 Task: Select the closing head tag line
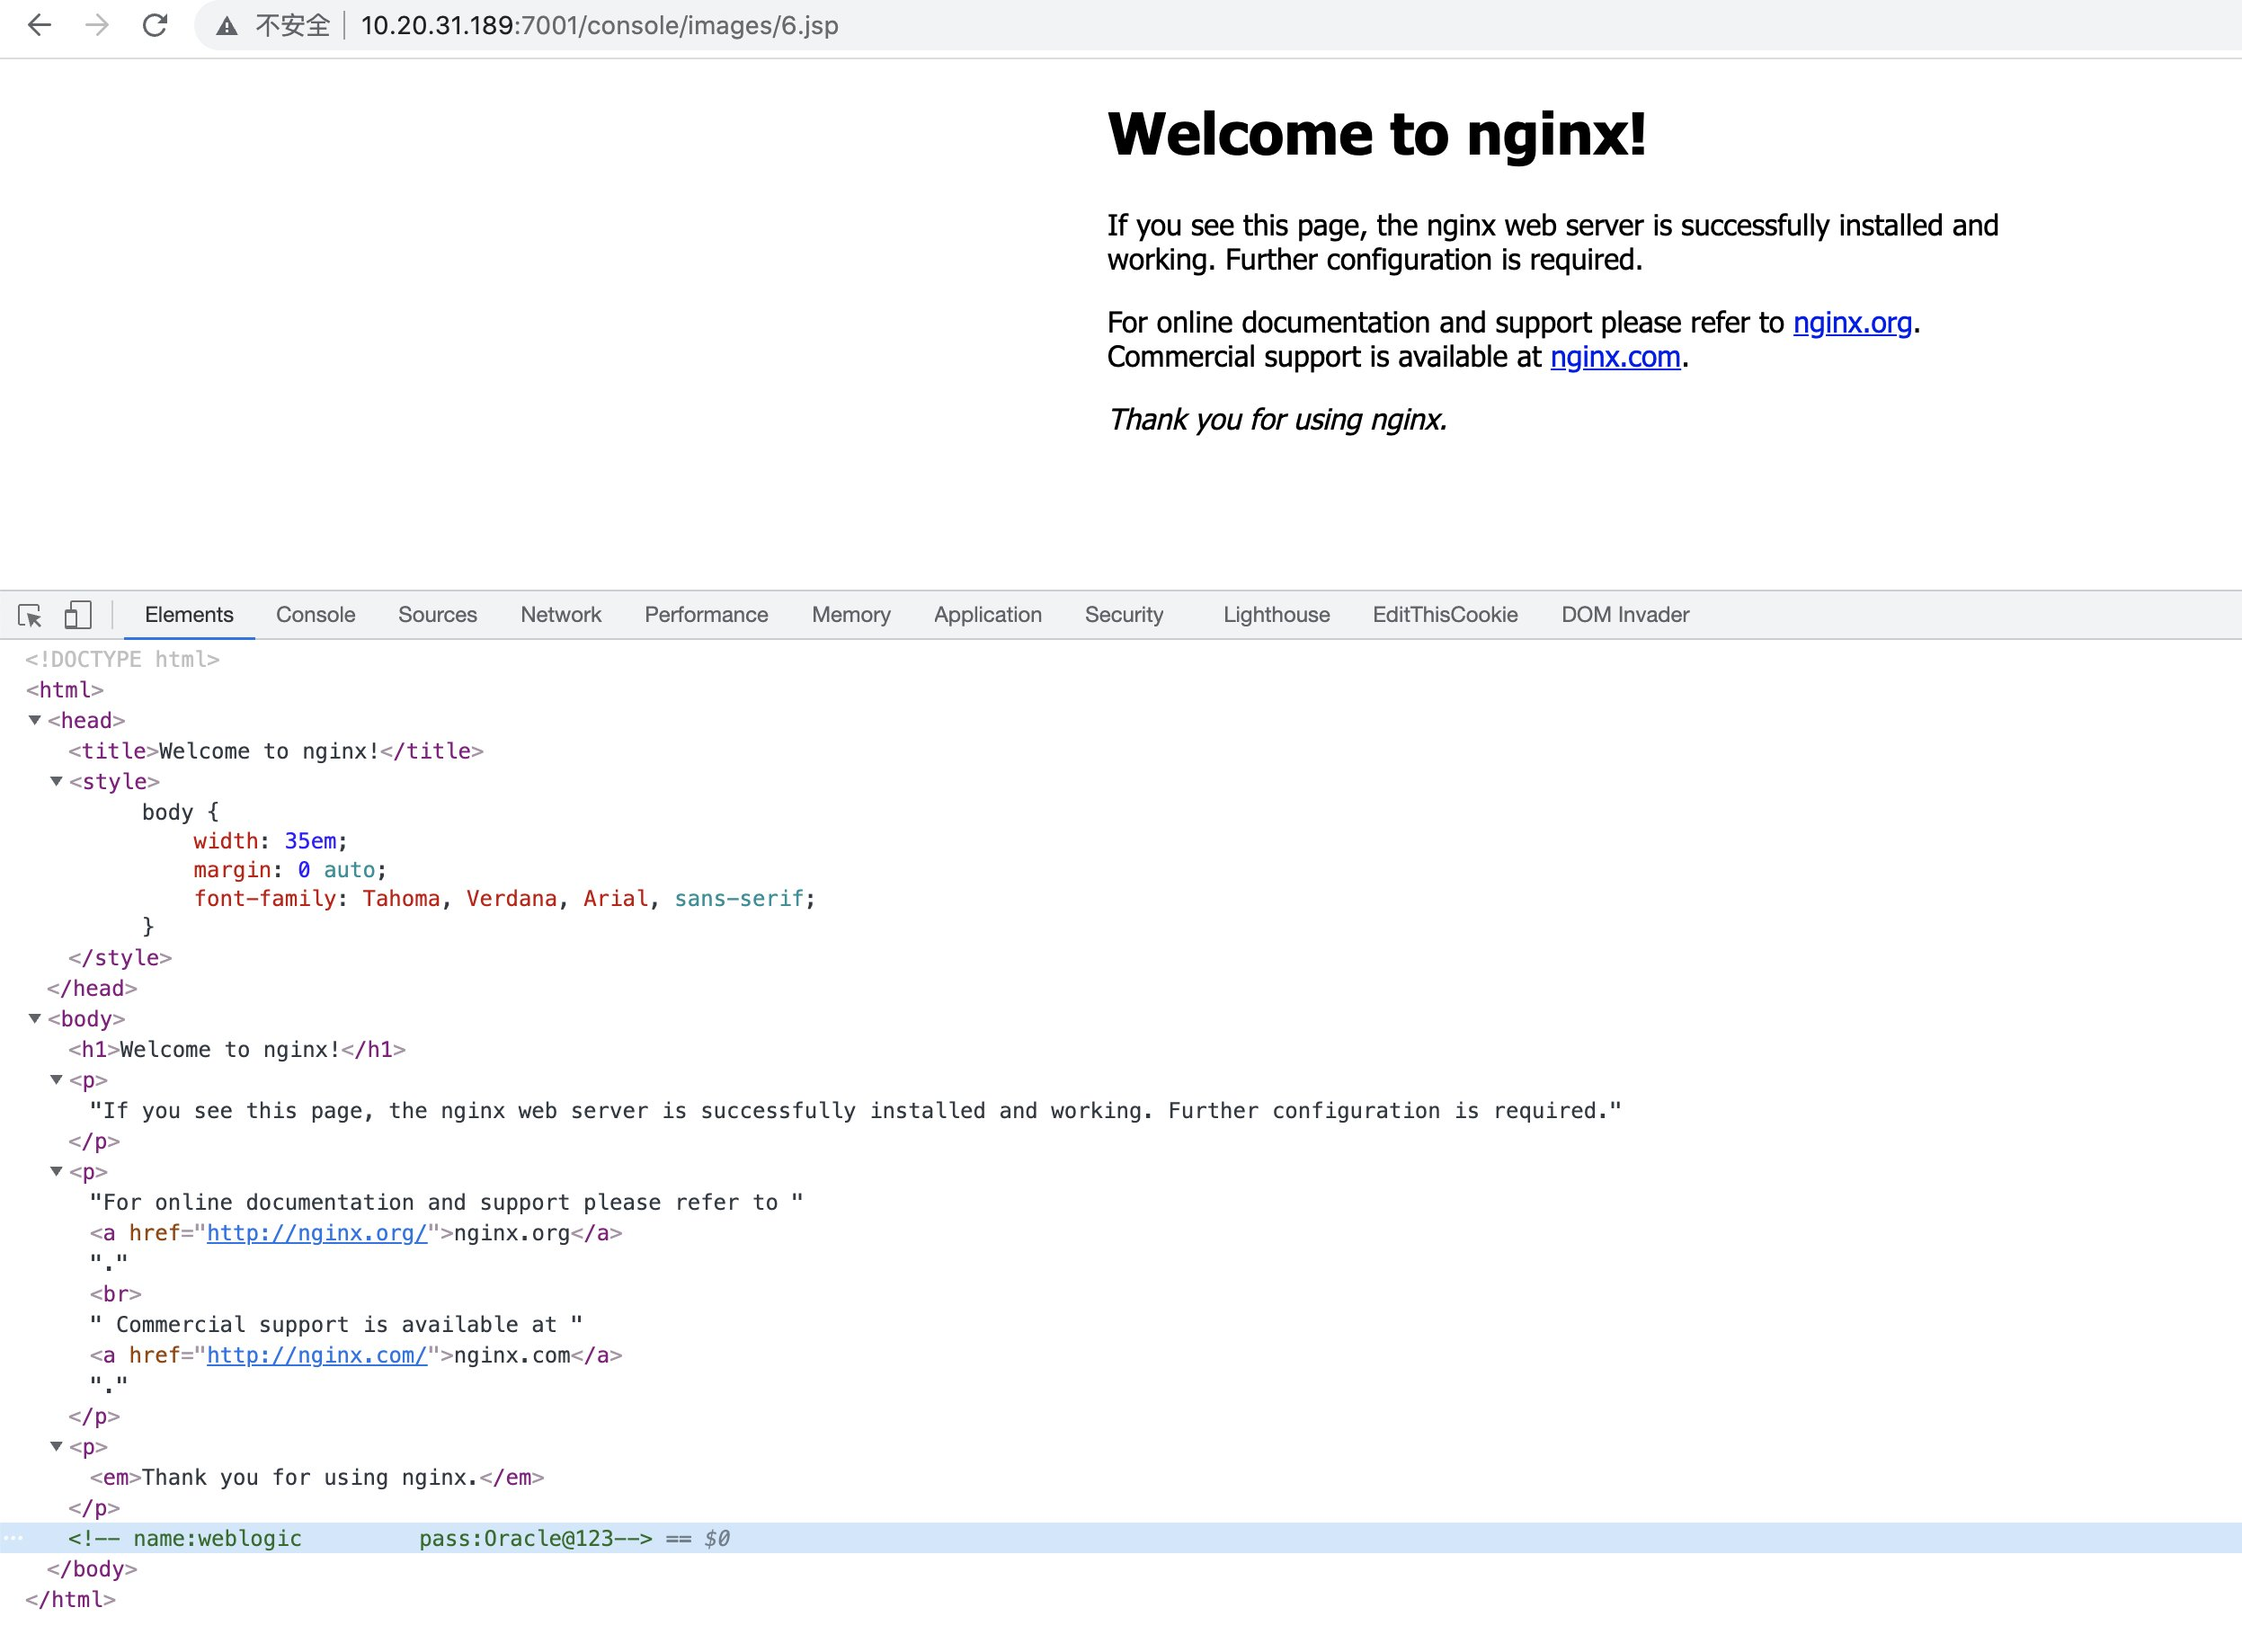coord(92,989)
